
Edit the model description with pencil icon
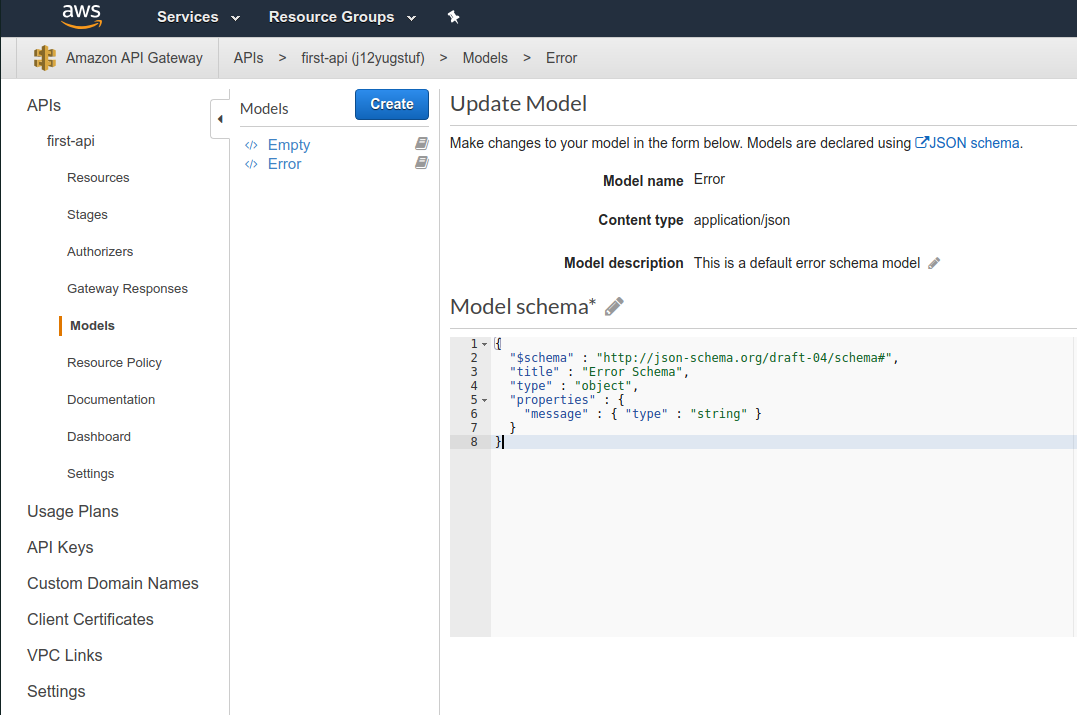tap(934, 263)
